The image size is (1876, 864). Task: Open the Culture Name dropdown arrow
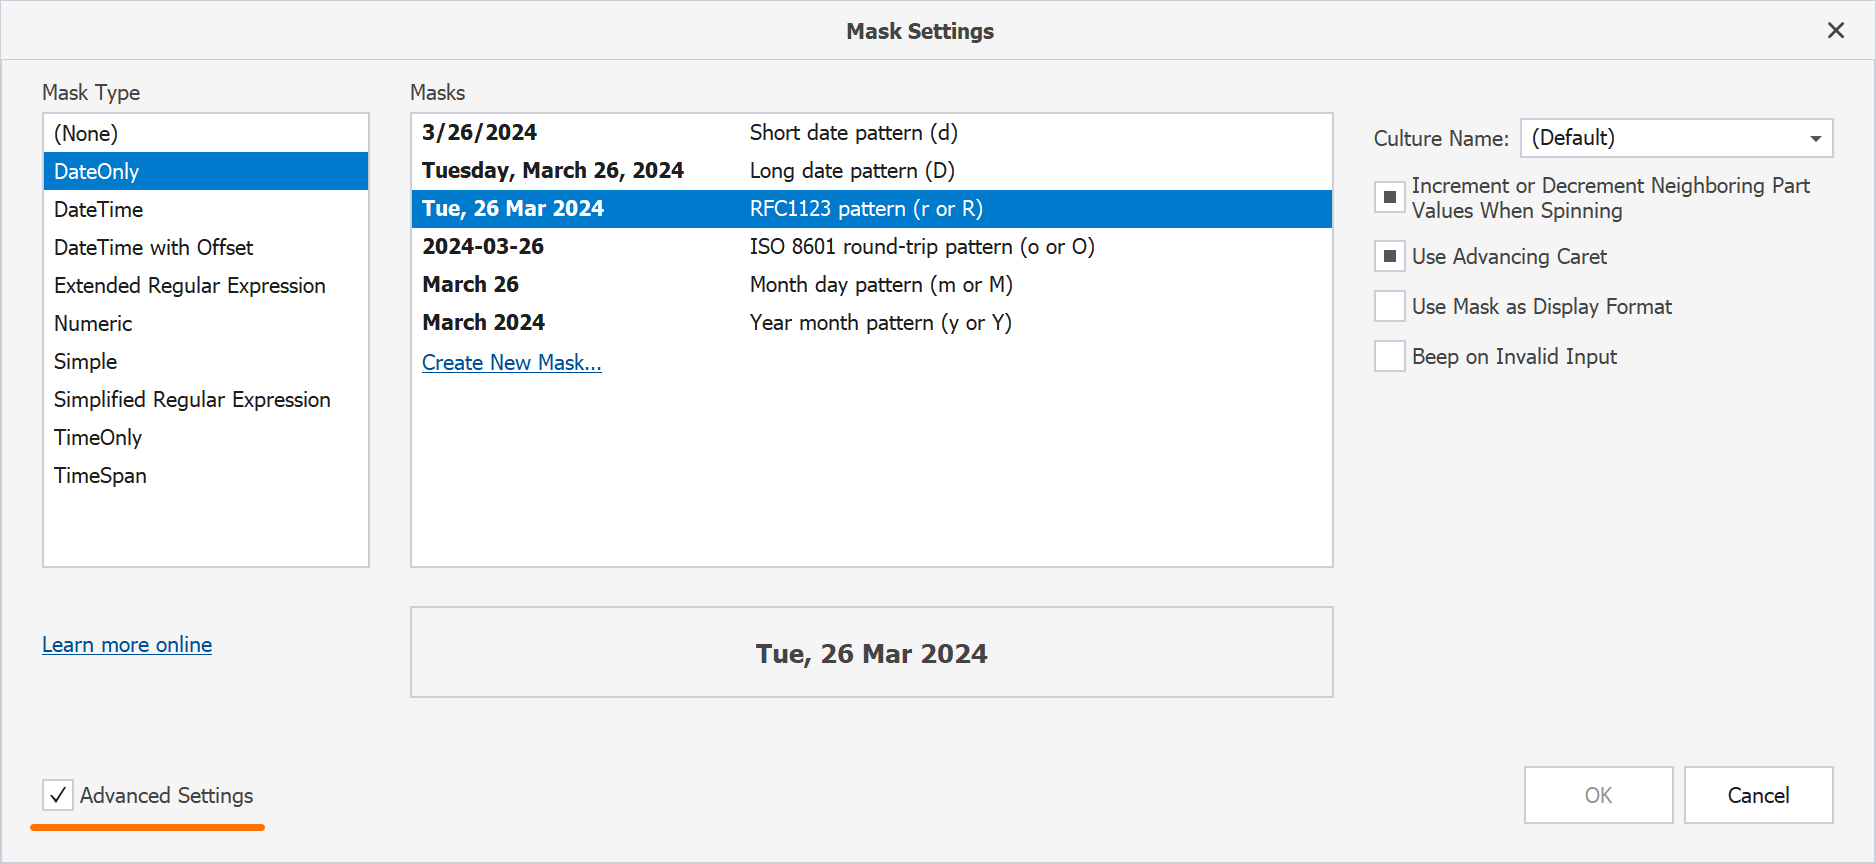pyautogui.click(x=1815, y=138)
